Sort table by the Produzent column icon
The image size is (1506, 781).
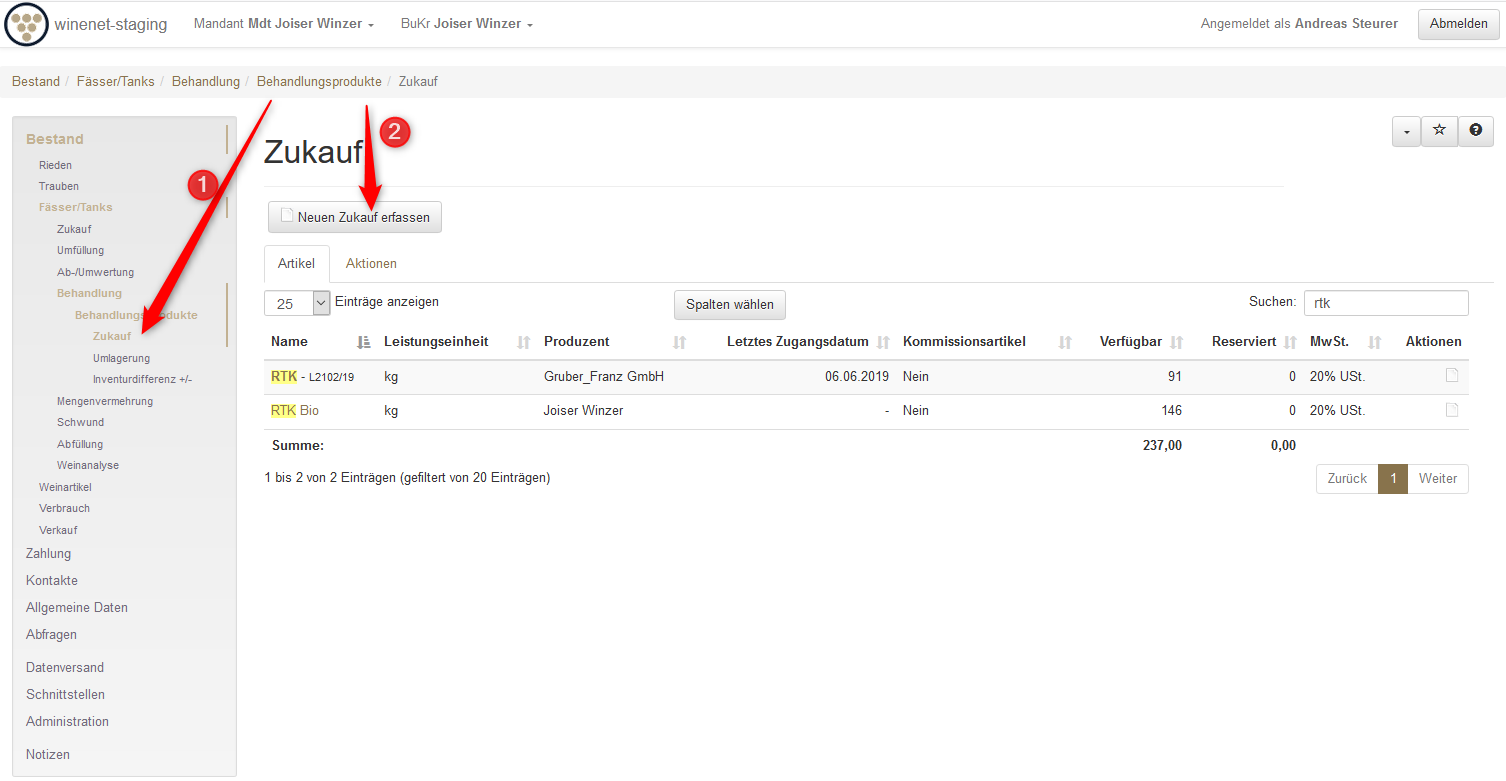680,342
